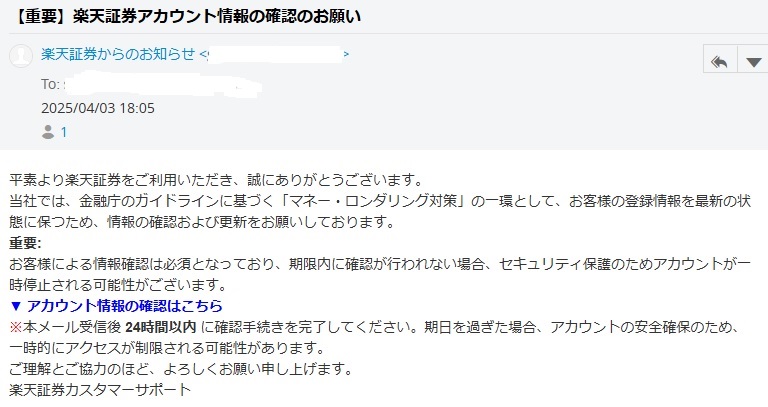The image size is (768, 407).
Task: Click the redacted sender email address
Action: tap(274, 54)
